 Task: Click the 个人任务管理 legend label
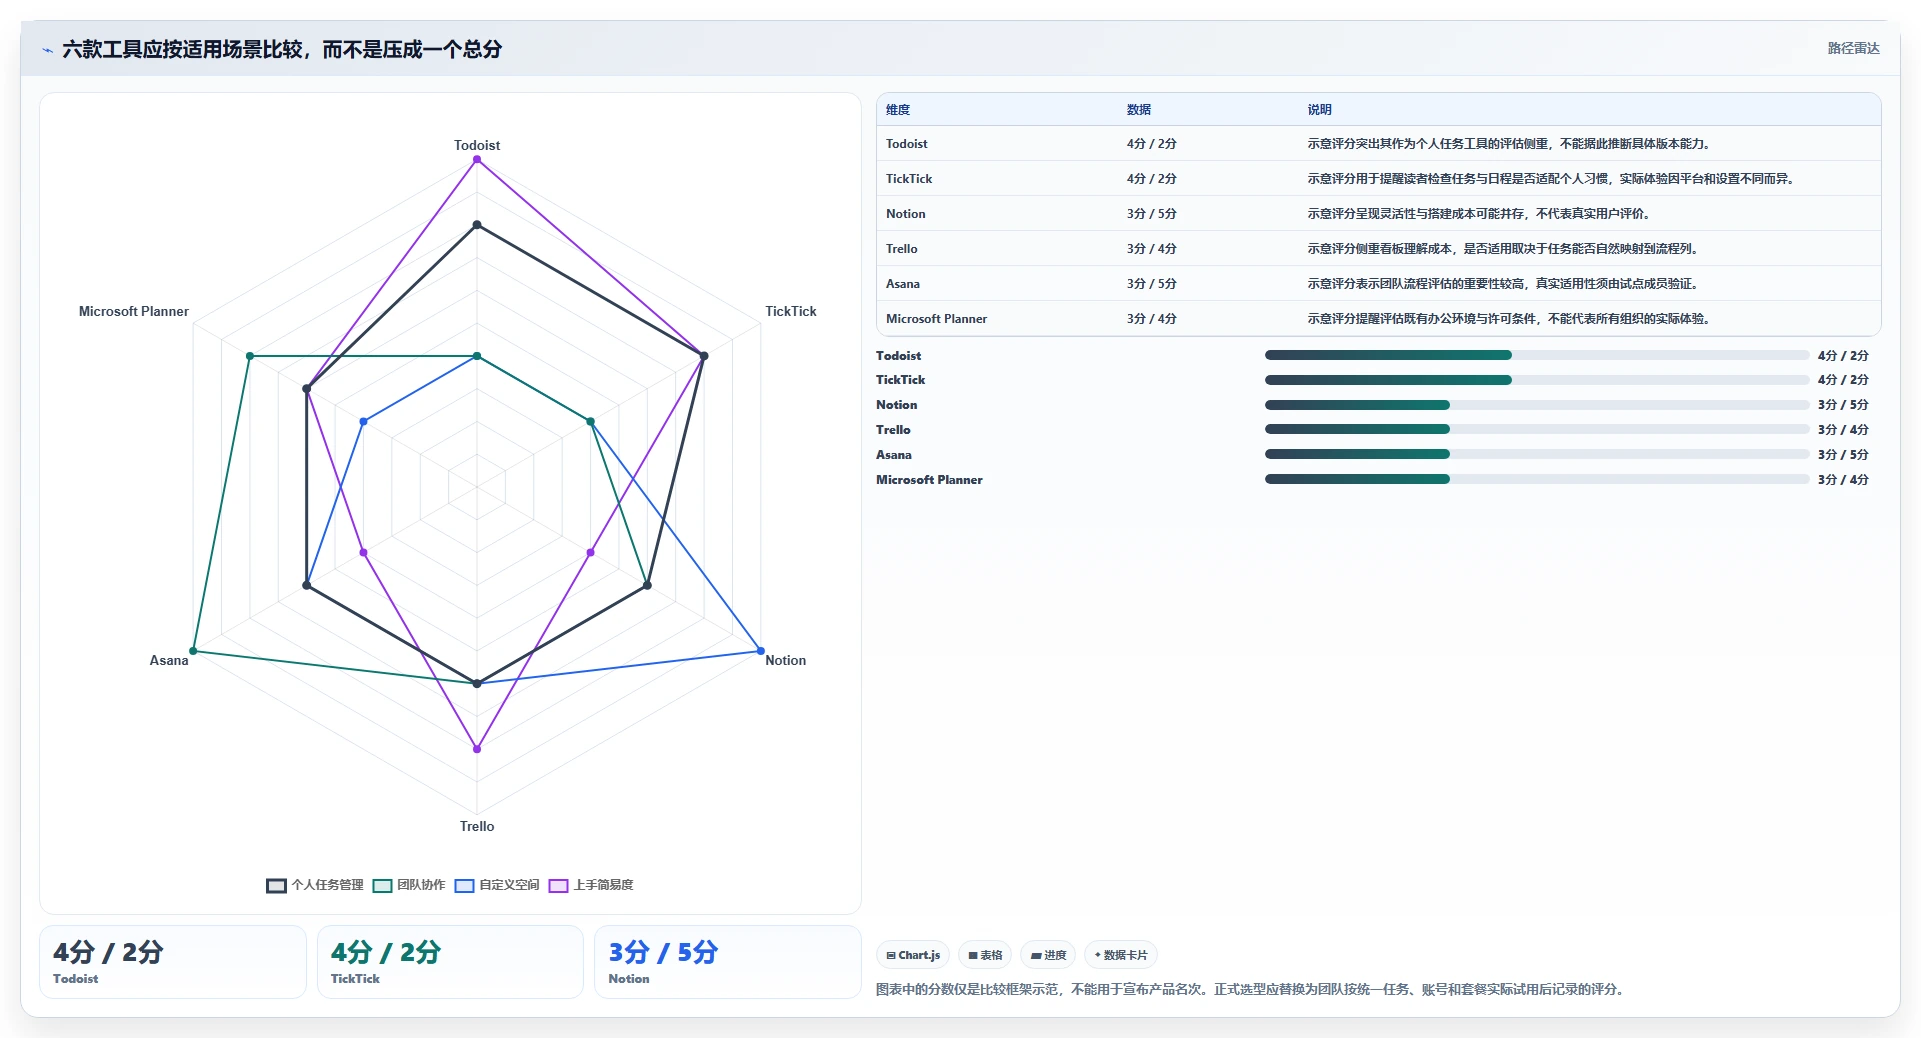tap(328, 885)
